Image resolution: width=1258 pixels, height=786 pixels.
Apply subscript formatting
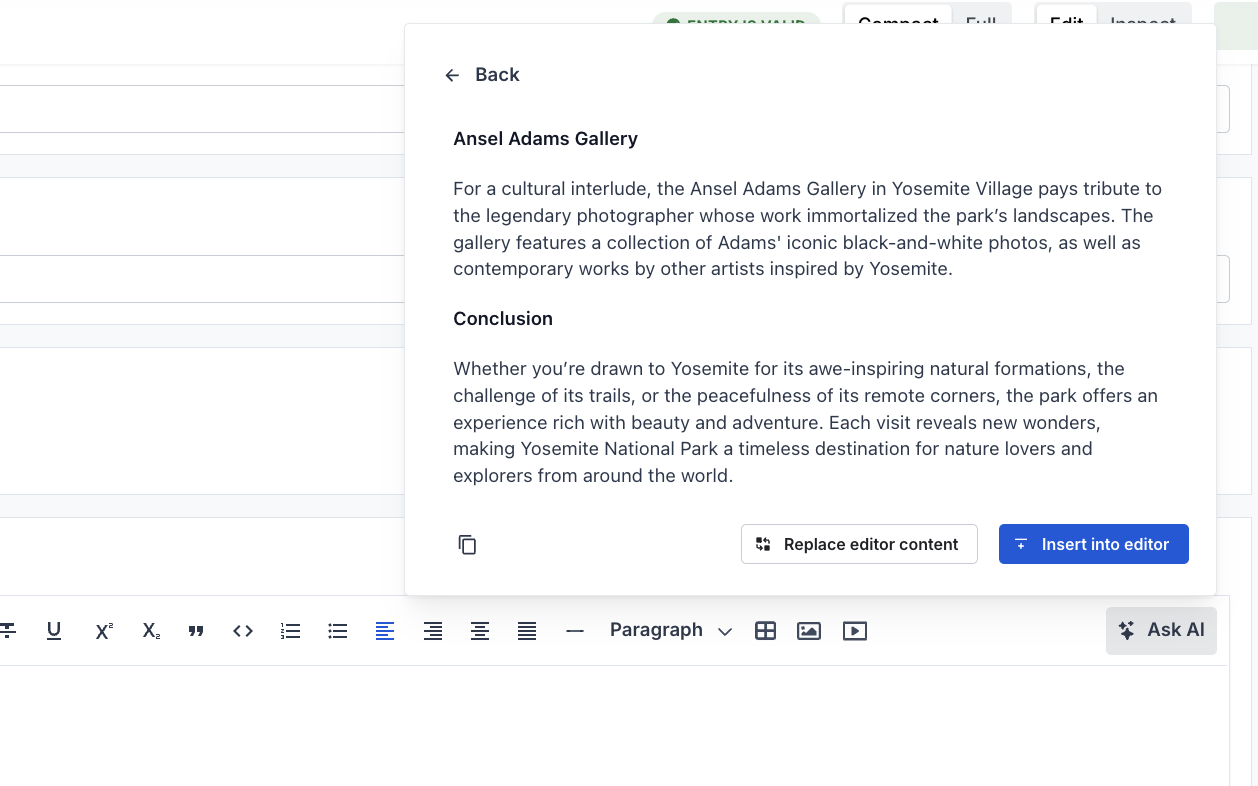(x=151, y=630)
